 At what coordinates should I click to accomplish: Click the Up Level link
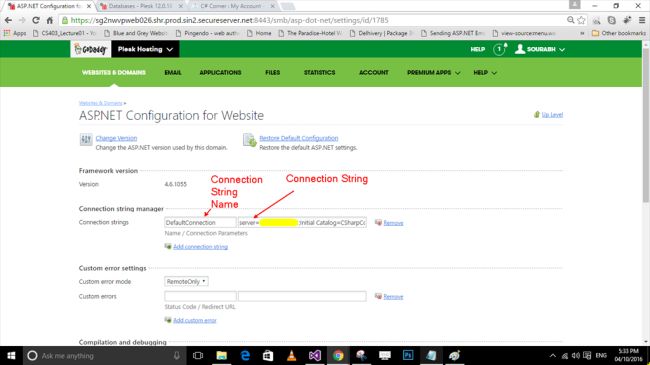(x=552, y=114)
